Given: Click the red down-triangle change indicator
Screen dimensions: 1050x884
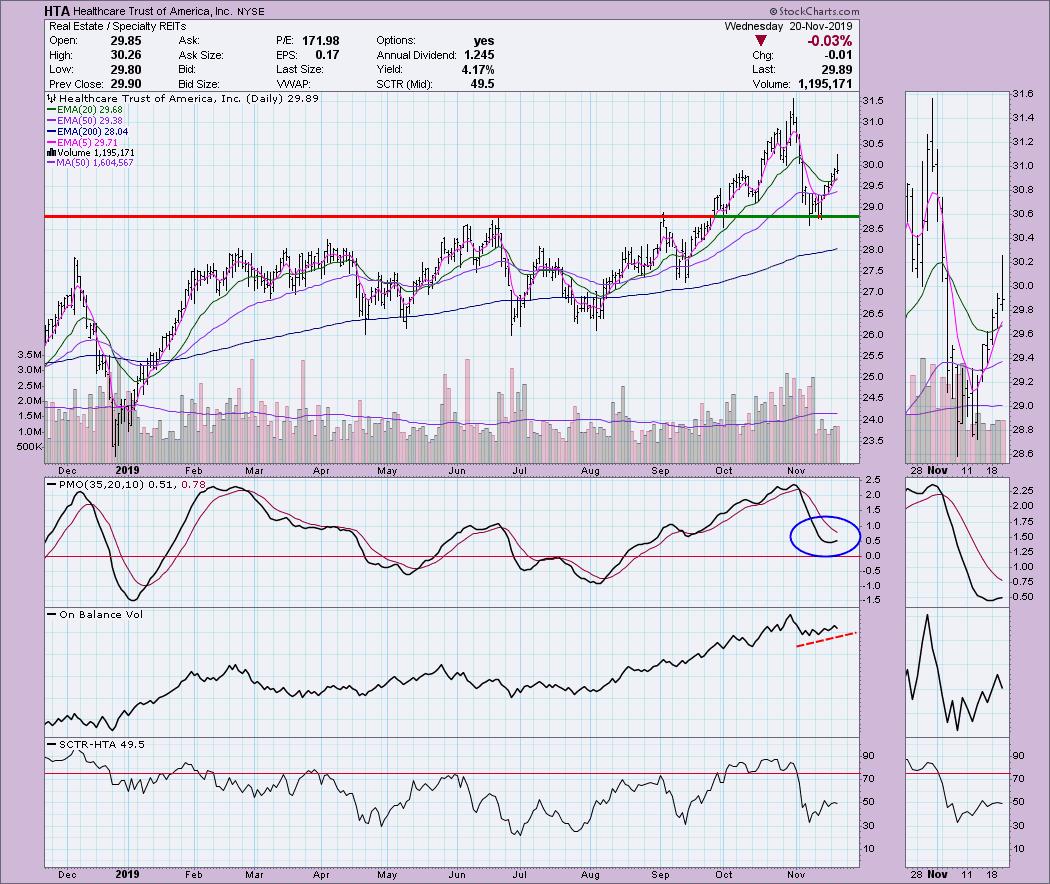Looking at the screenshot, I should (x=760, y=41).
